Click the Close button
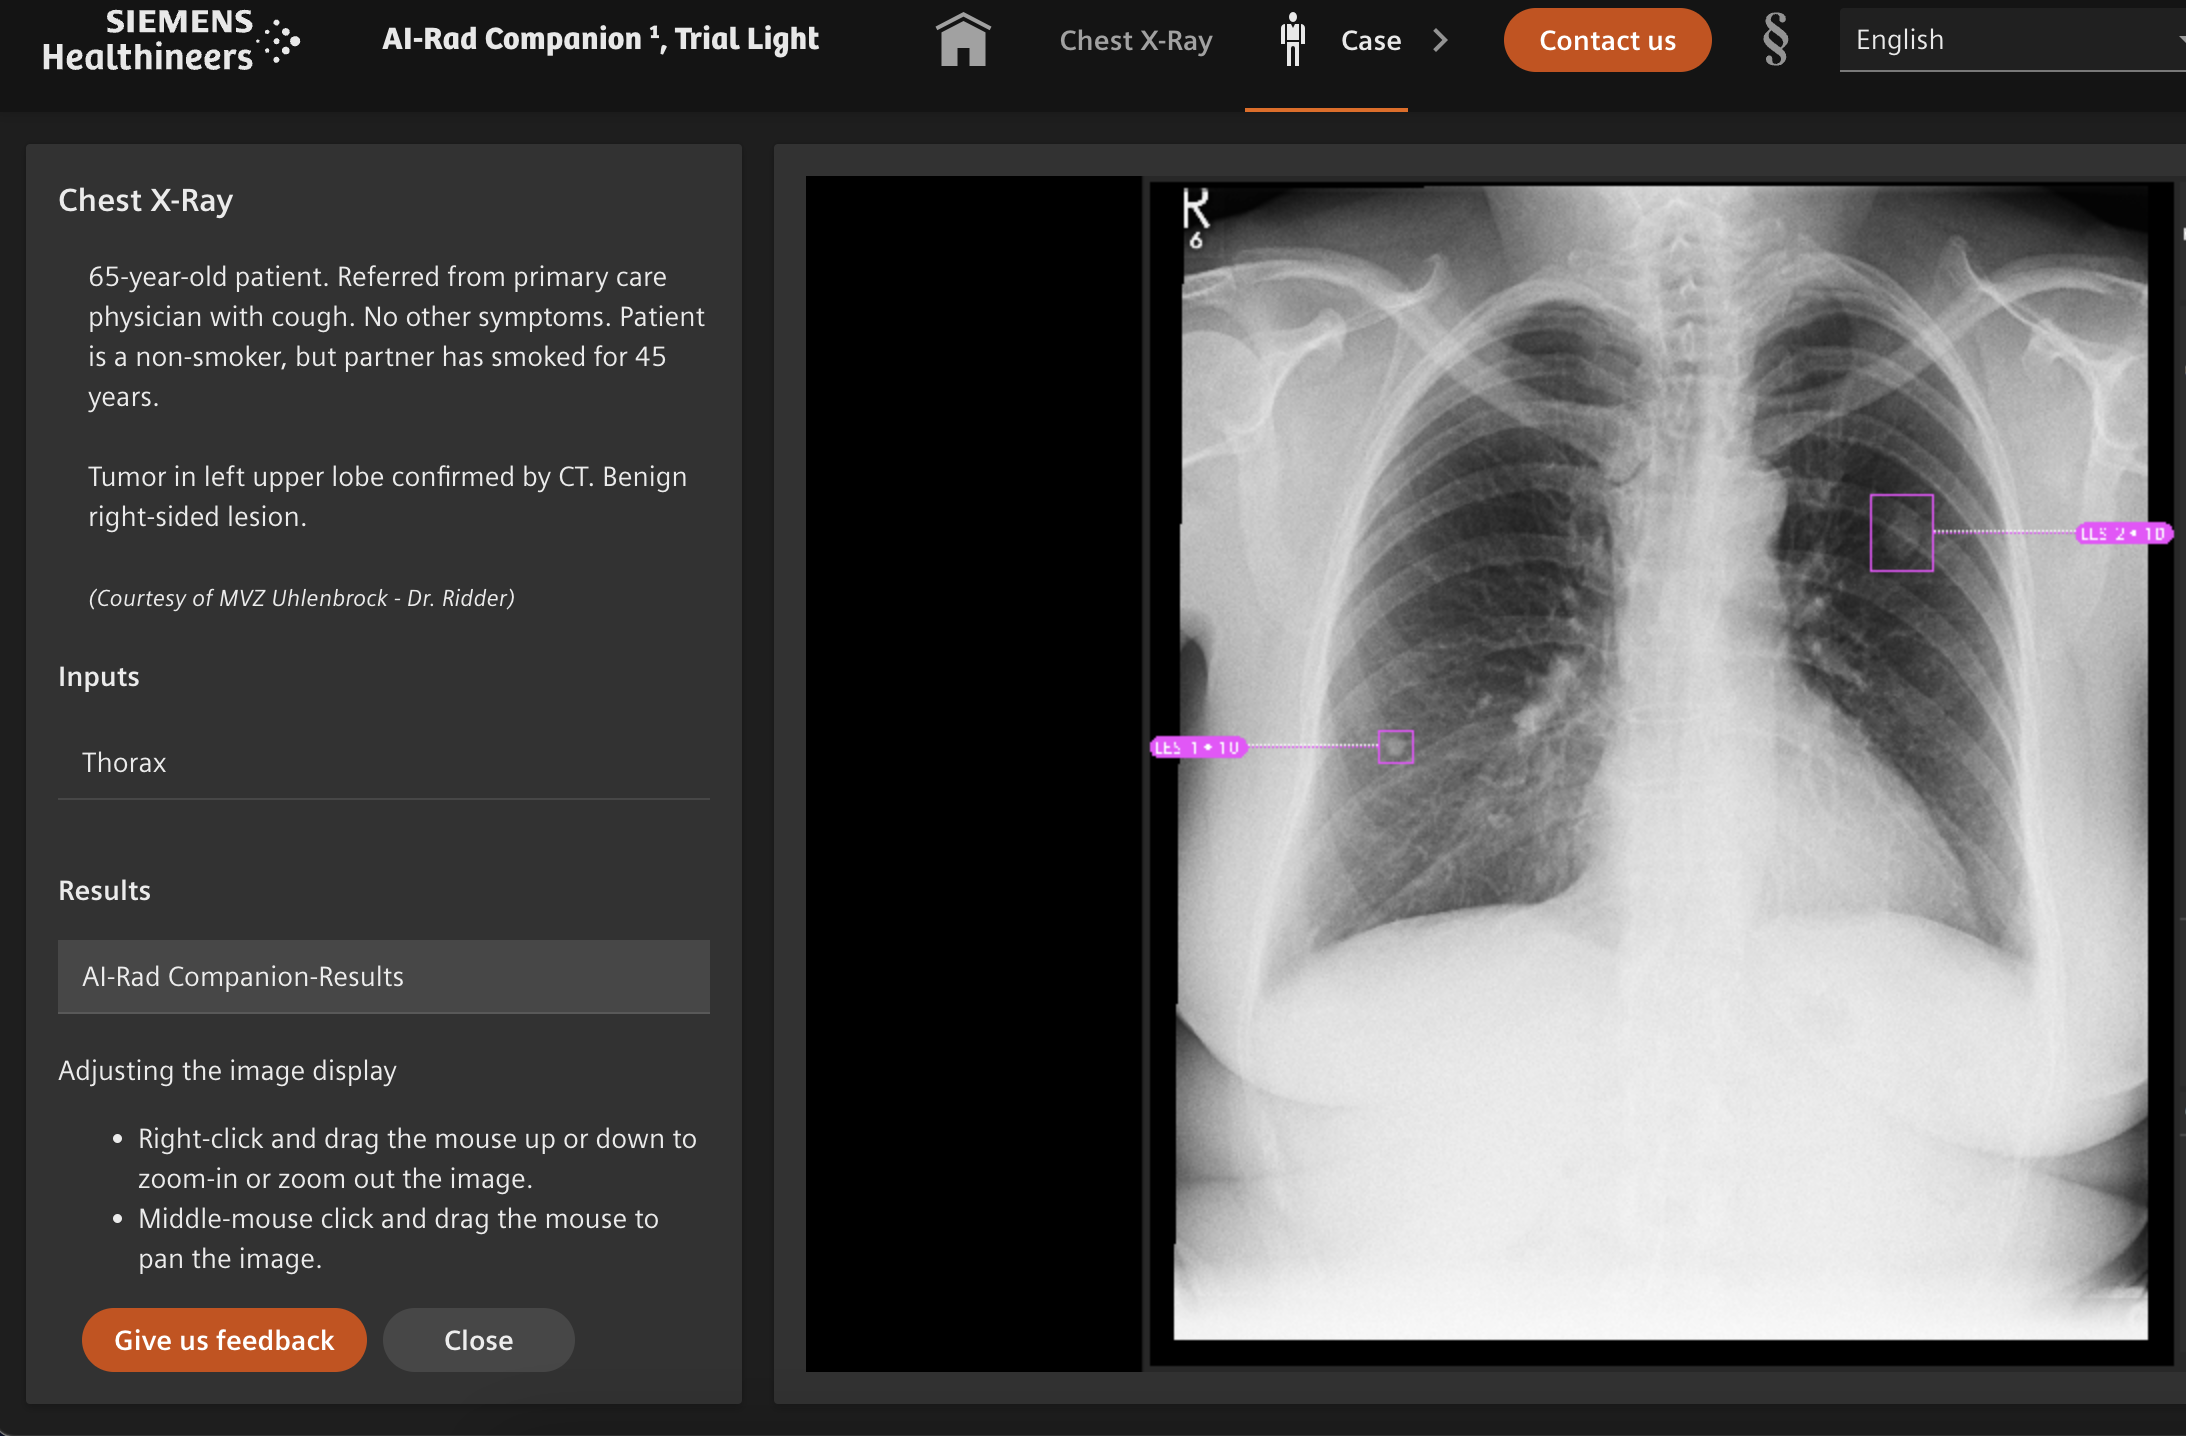This screenshot has height=1436, width=2186. pos(478,1338)
